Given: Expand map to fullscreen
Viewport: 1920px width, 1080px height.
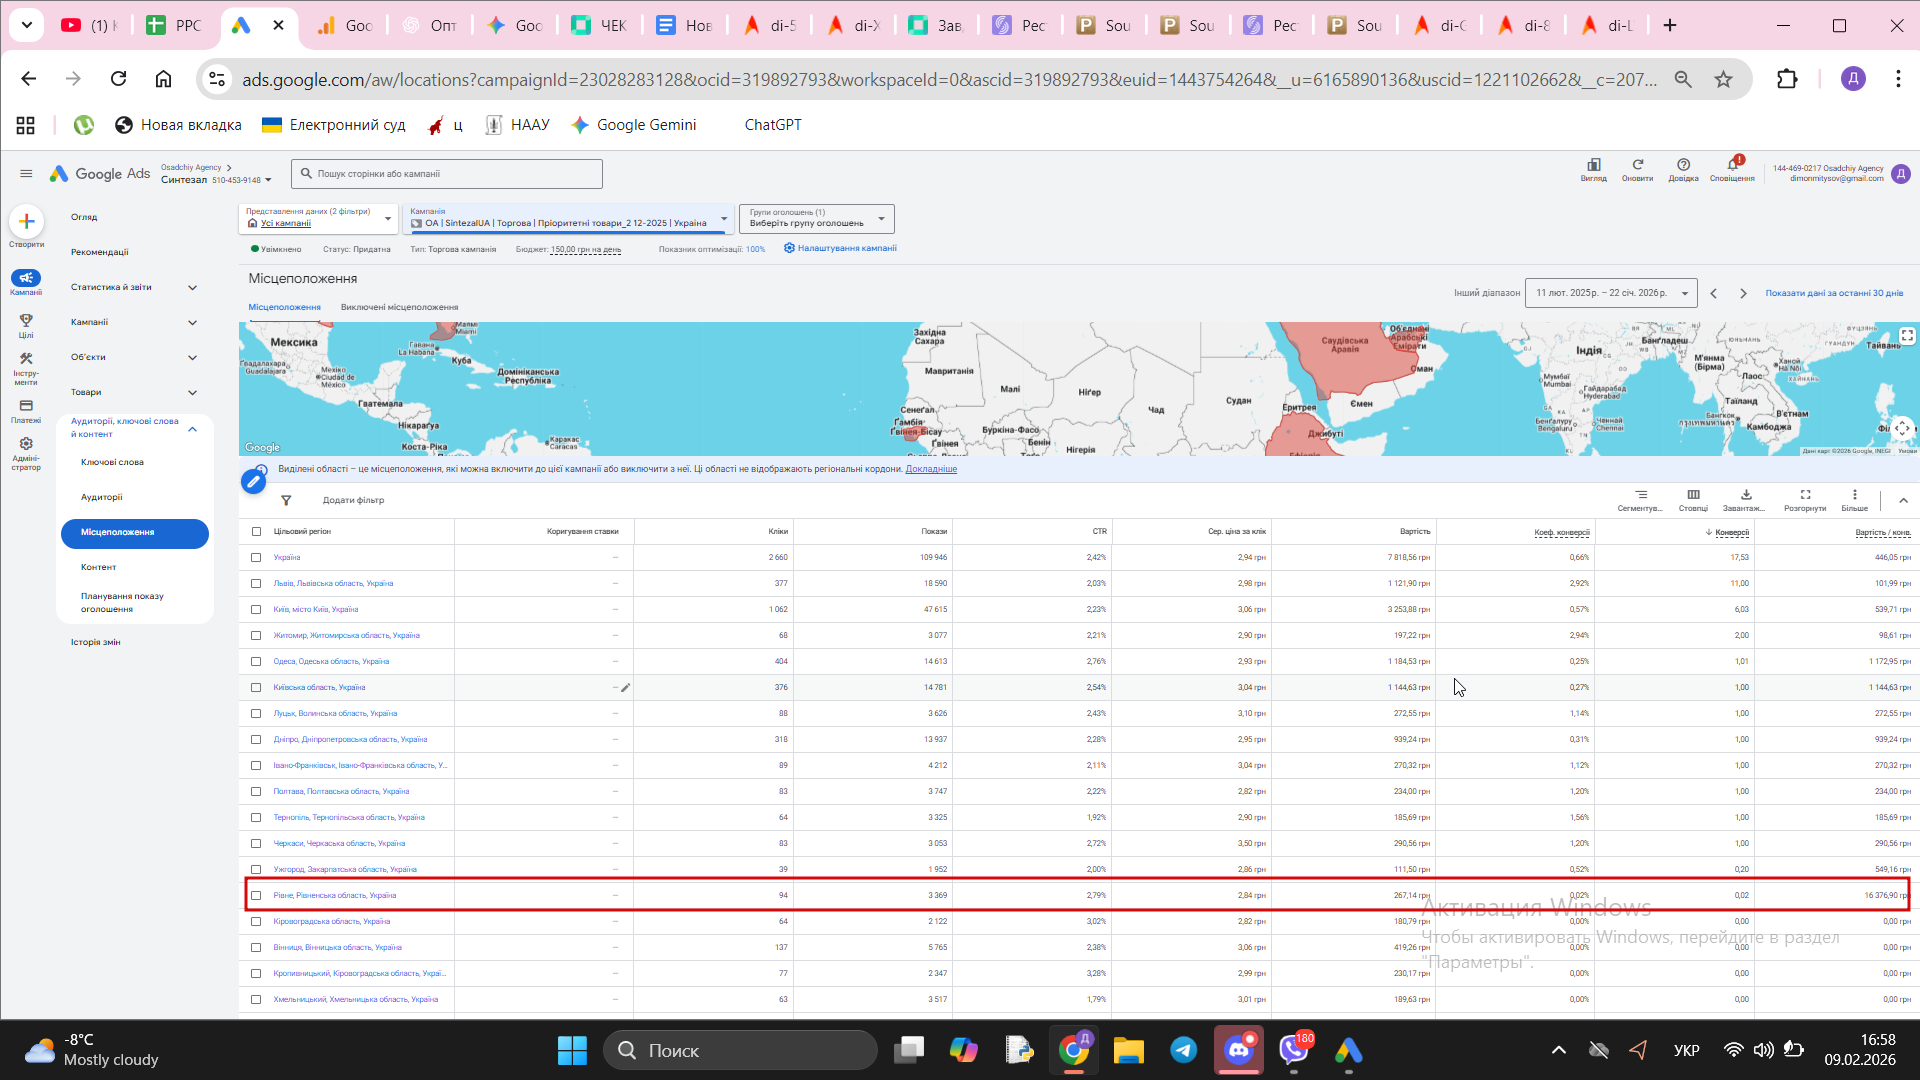Looking at the screenshot, I should tap(1907, 336).
